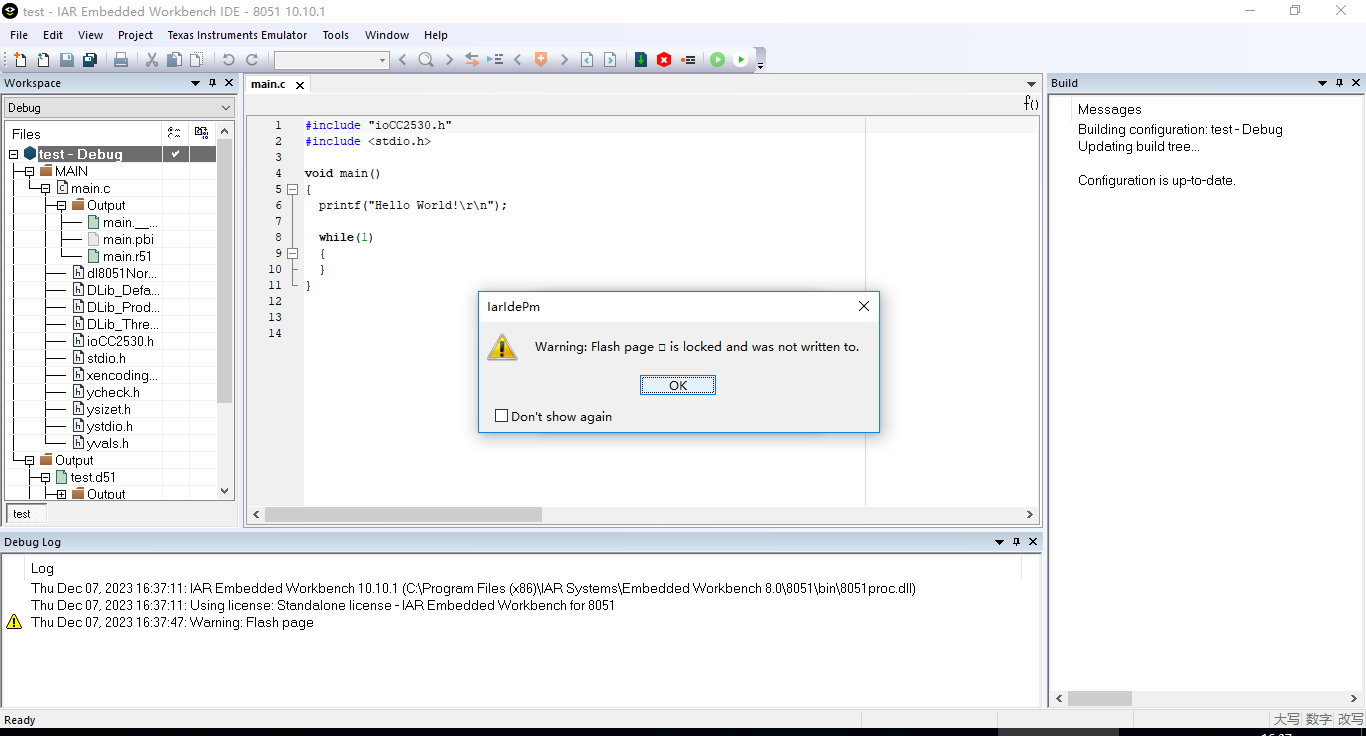Click the red Stop Debugging icon
Image resolution: width=1366 pixels, height=736 pixels.
pos(664,60)
